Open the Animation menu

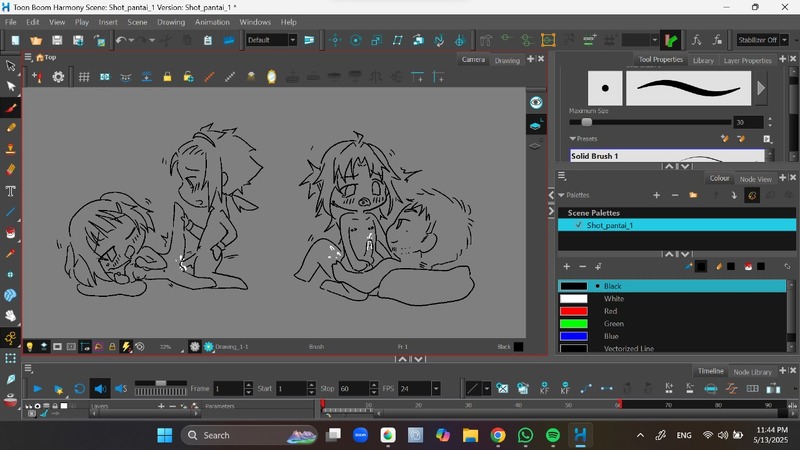click(x=212, y=21)
